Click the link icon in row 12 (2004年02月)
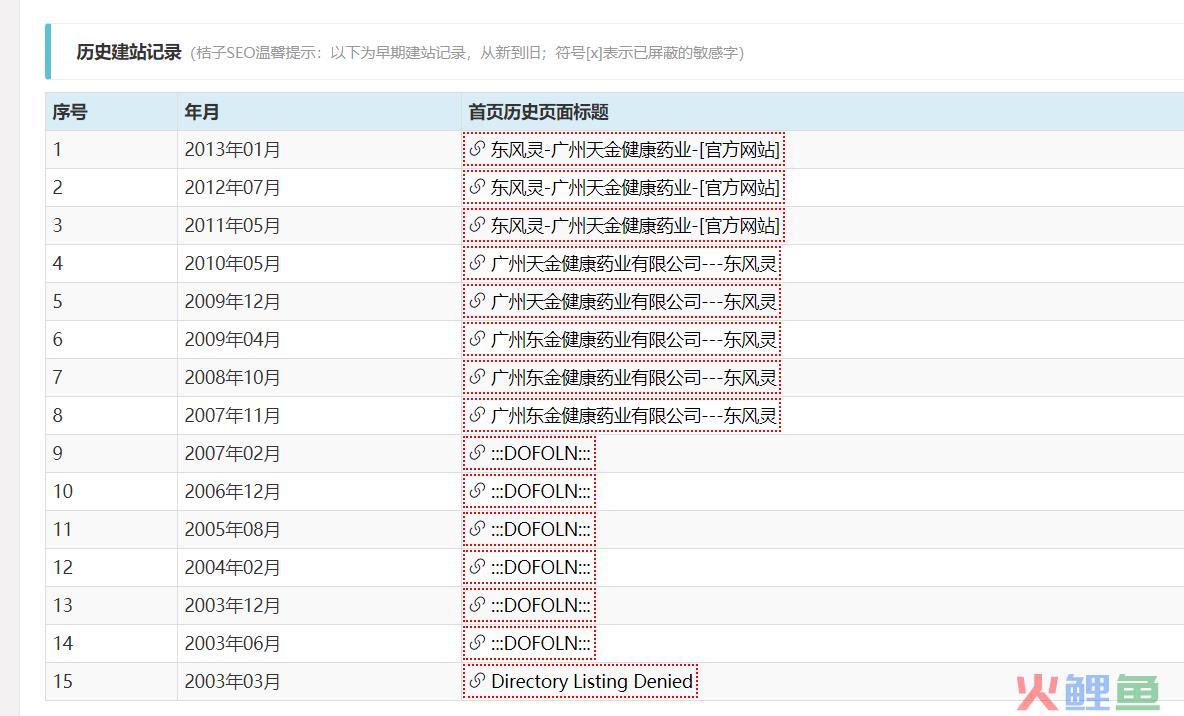 pos(476,566)
